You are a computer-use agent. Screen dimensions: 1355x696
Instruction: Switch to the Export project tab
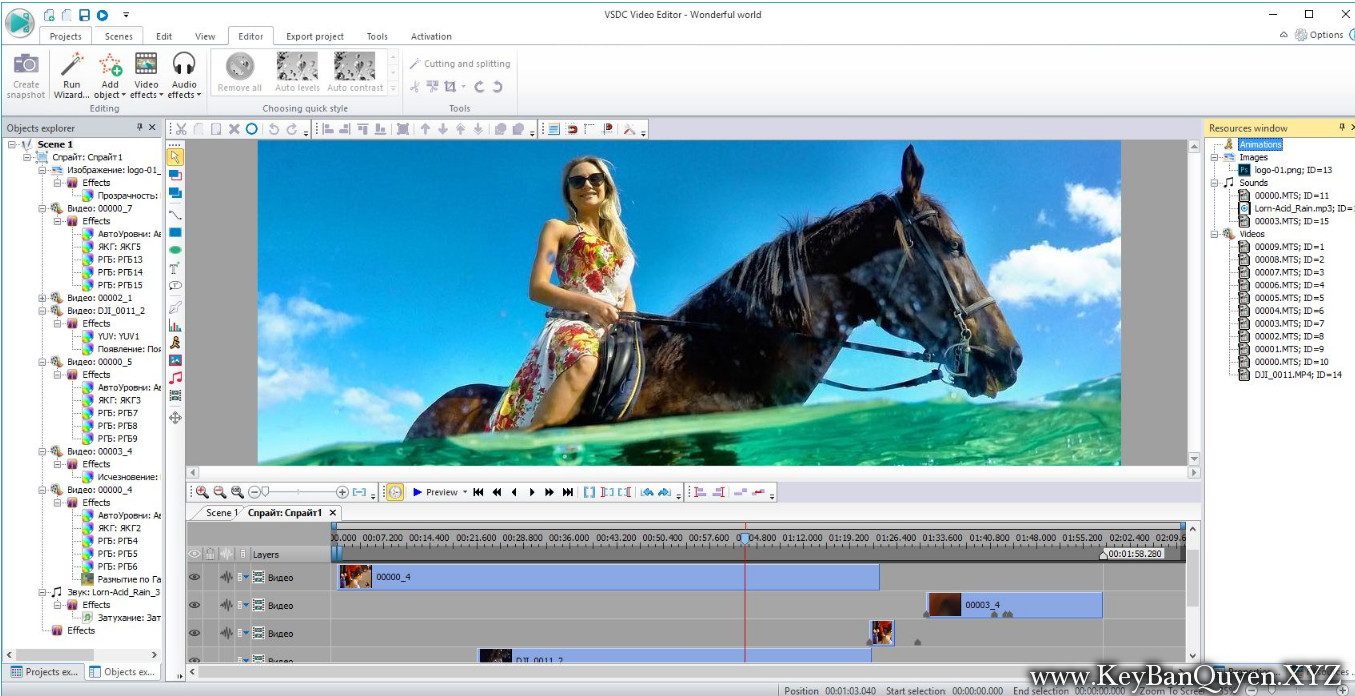point(314,36)
